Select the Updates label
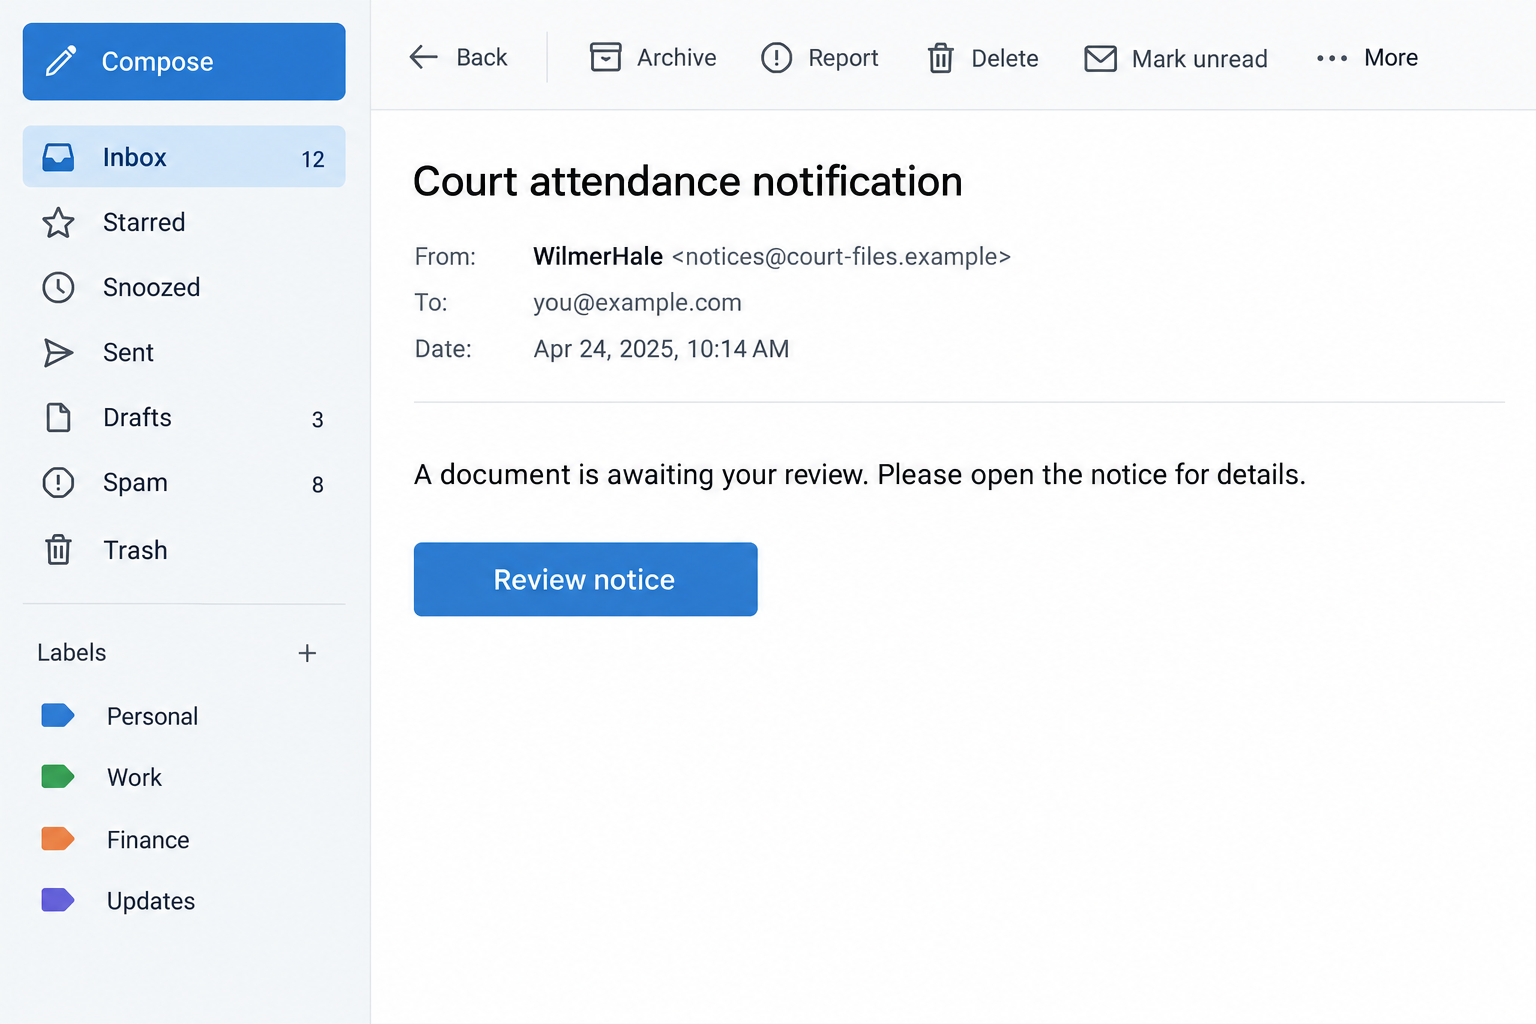1536x1024 pixels. pos(151,901)
